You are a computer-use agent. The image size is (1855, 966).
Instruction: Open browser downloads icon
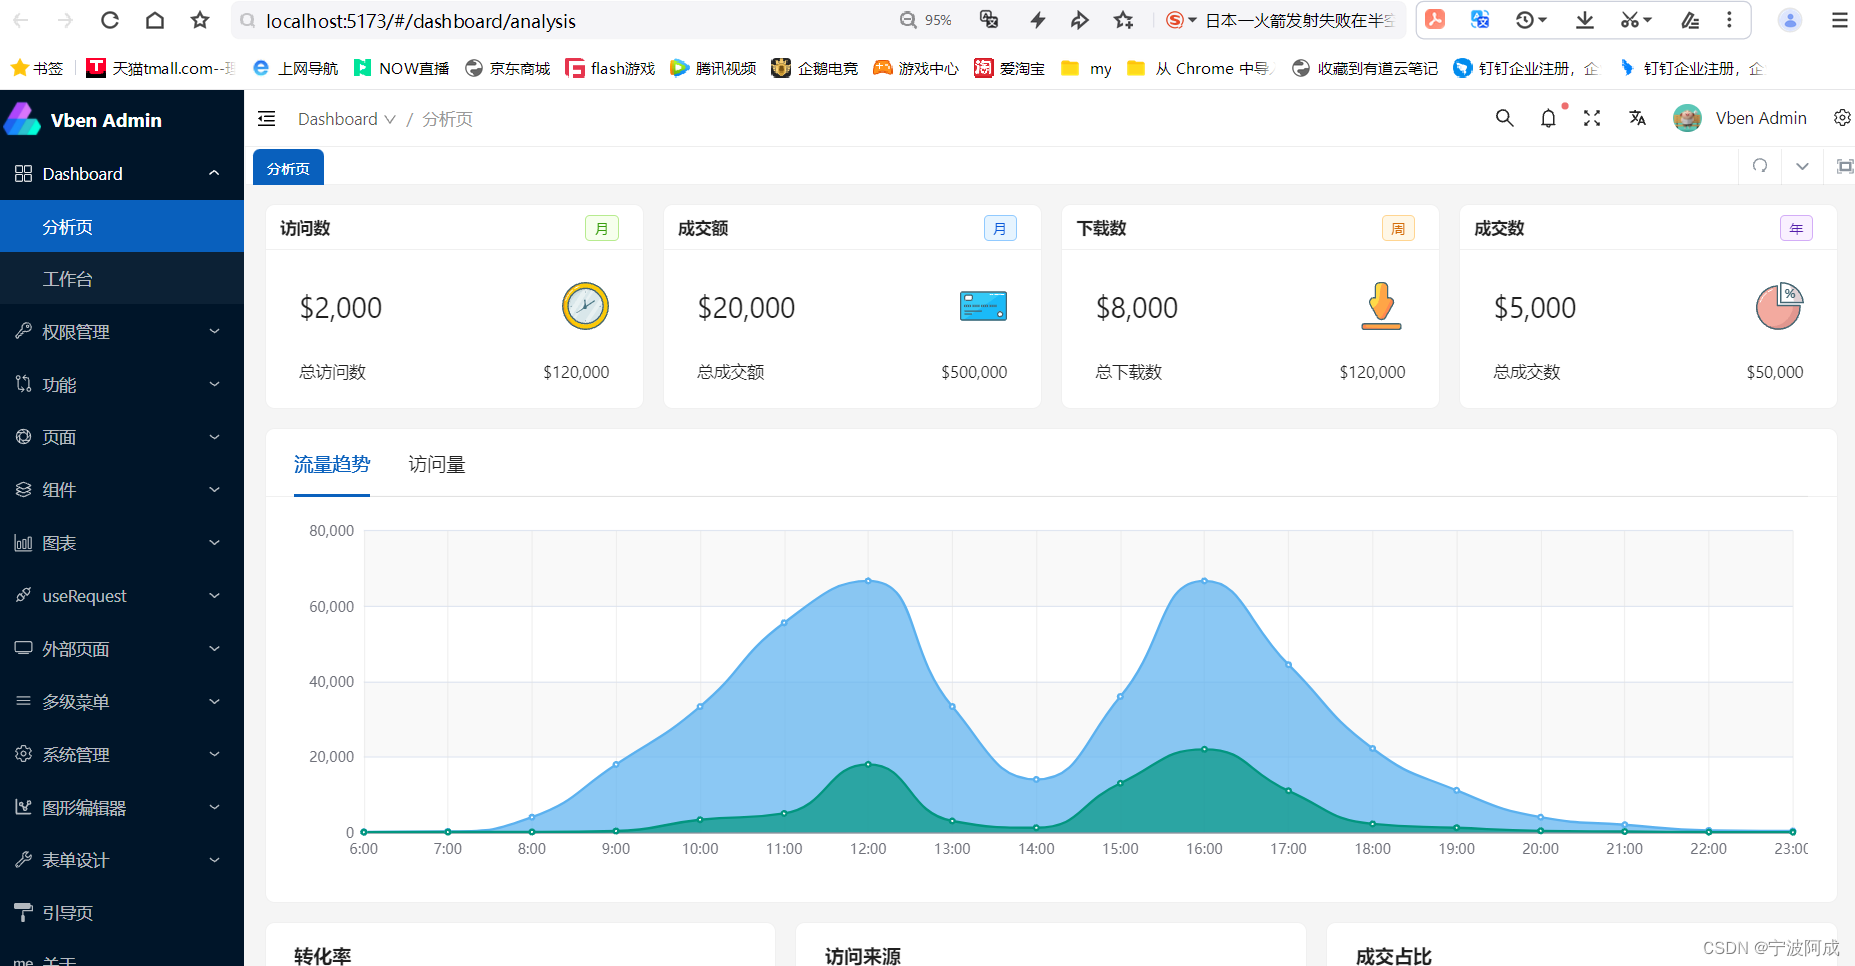click(x=1583, y=20)
